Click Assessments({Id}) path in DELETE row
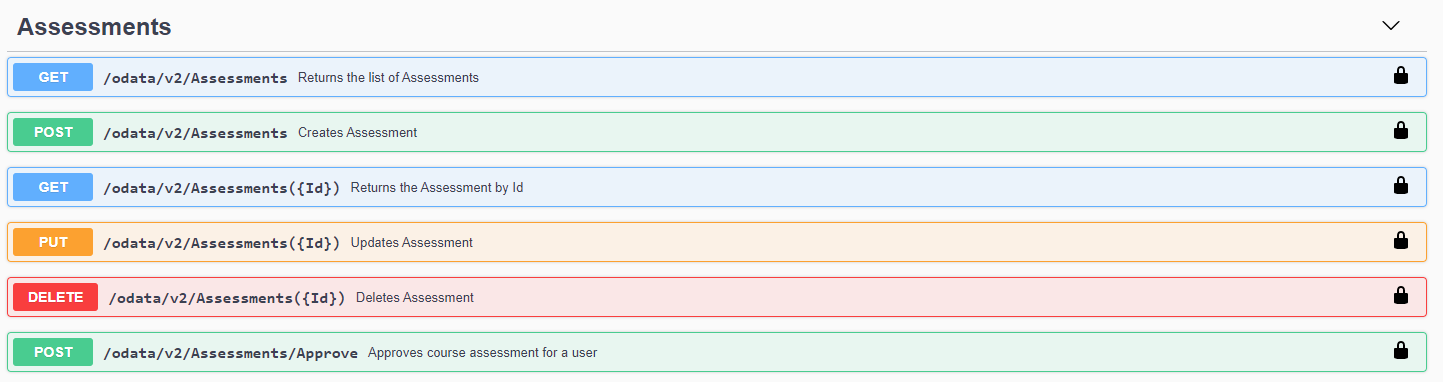 pos(227,297)
